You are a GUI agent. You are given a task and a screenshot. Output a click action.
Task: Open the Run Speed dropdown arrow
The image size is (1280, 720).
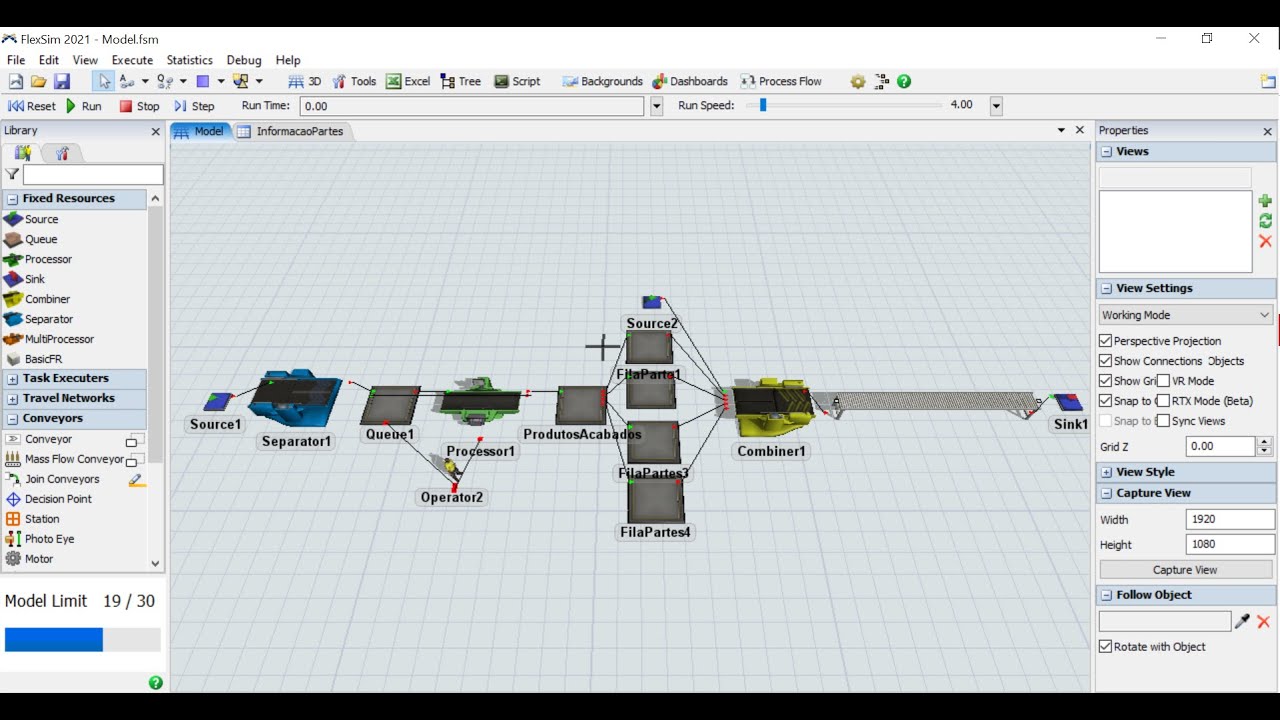coord(996,106)
